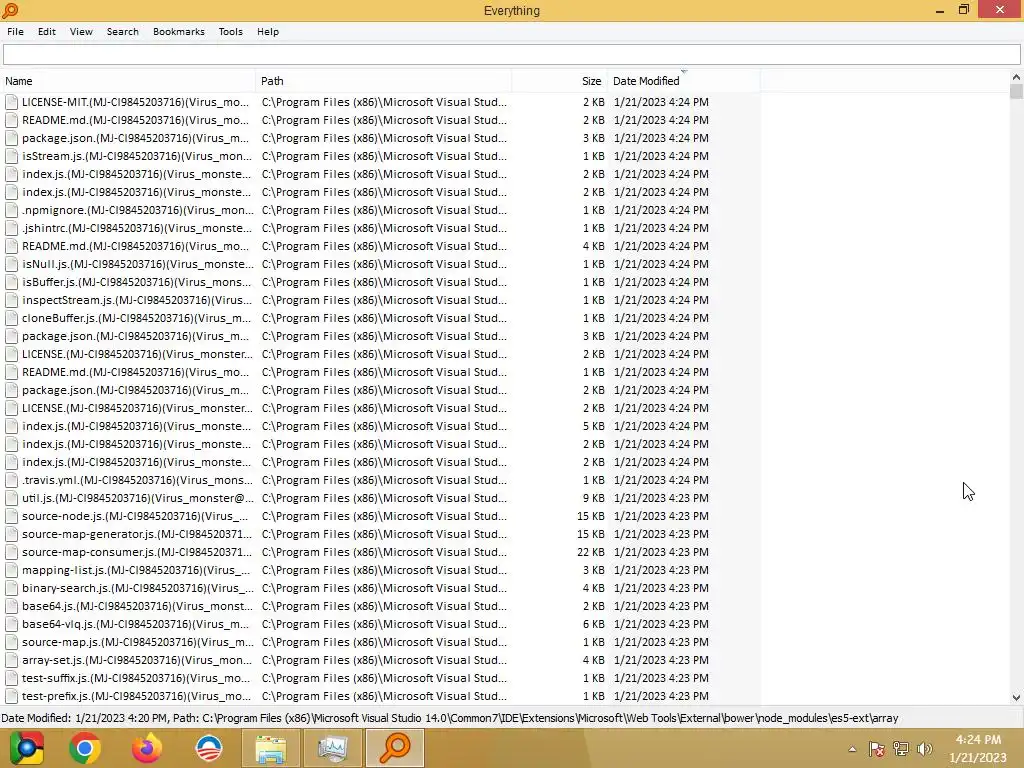Click the file icon beside LICENSE-MIT
The width and height of the screenshot is (1024, 768).
tap(11, 102)
